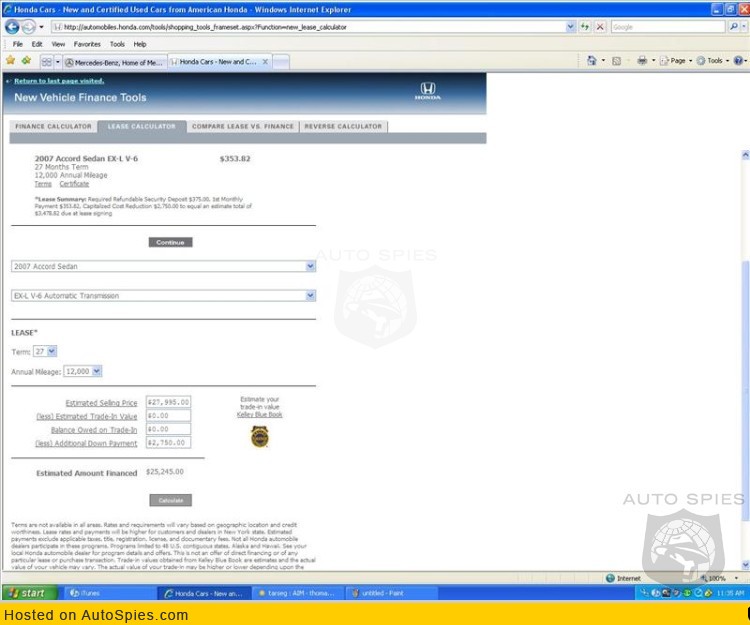Click the Continue button
Screen dimensions: 750x625
point(170,242)
